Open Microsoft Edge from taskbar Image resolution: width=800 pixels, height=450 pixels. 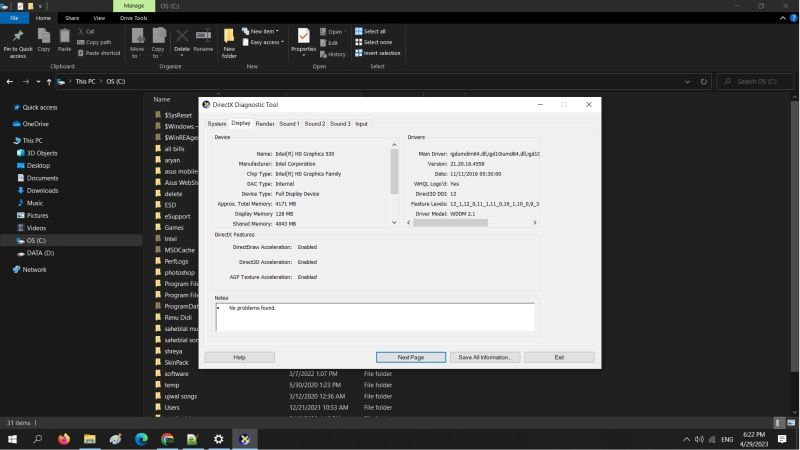coord(141,439)
